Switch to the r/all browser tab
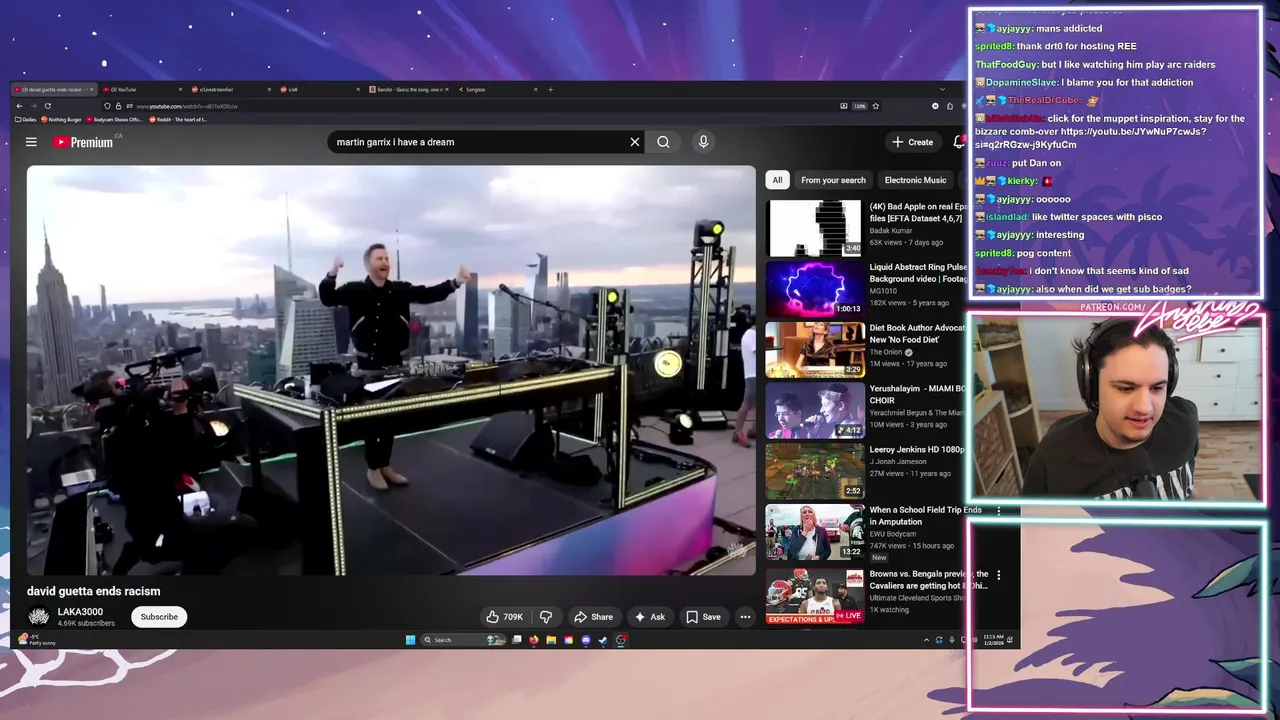 click(x=320, y=89)
